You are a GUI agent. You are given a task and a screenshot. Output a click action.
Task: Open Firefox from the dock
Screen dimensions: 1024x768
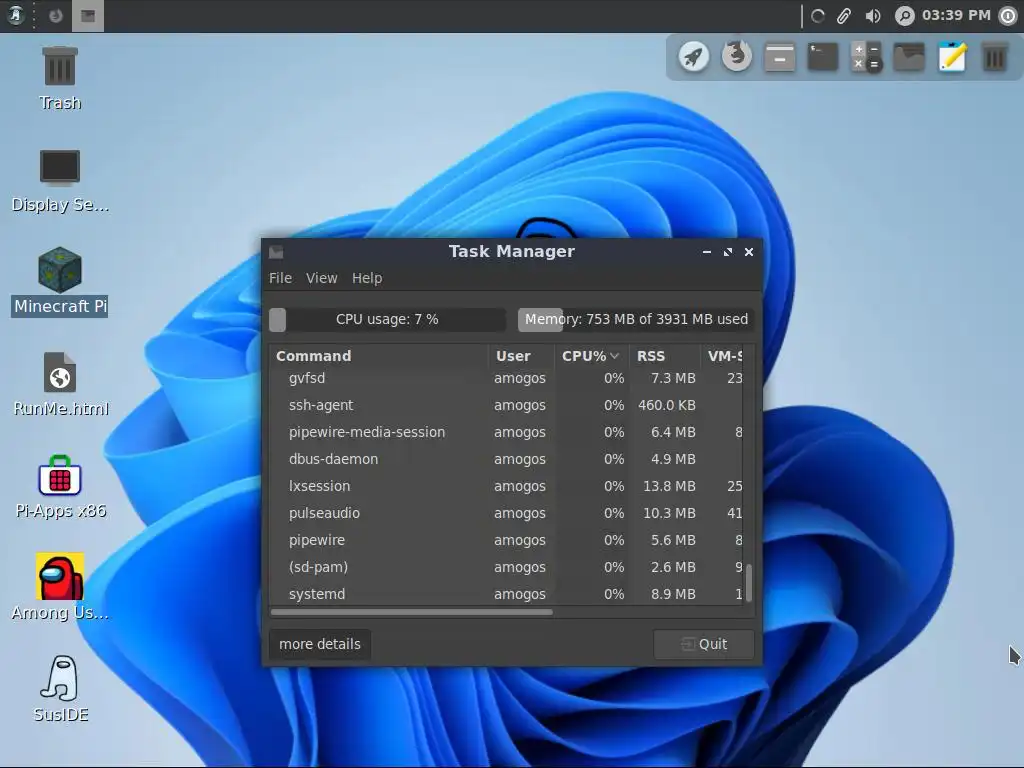(x=737, y=57)
